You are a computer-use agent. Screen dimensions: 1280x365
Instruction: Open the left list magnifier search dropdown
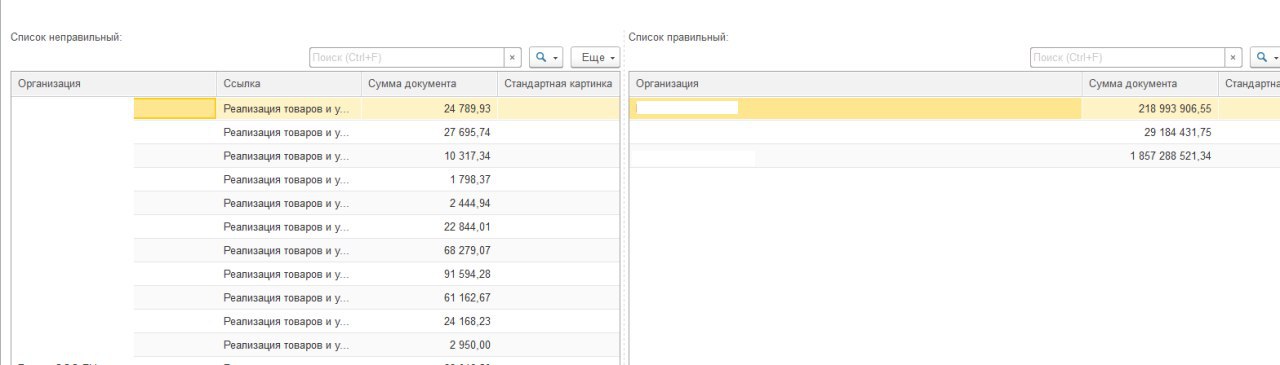point(546,58)
